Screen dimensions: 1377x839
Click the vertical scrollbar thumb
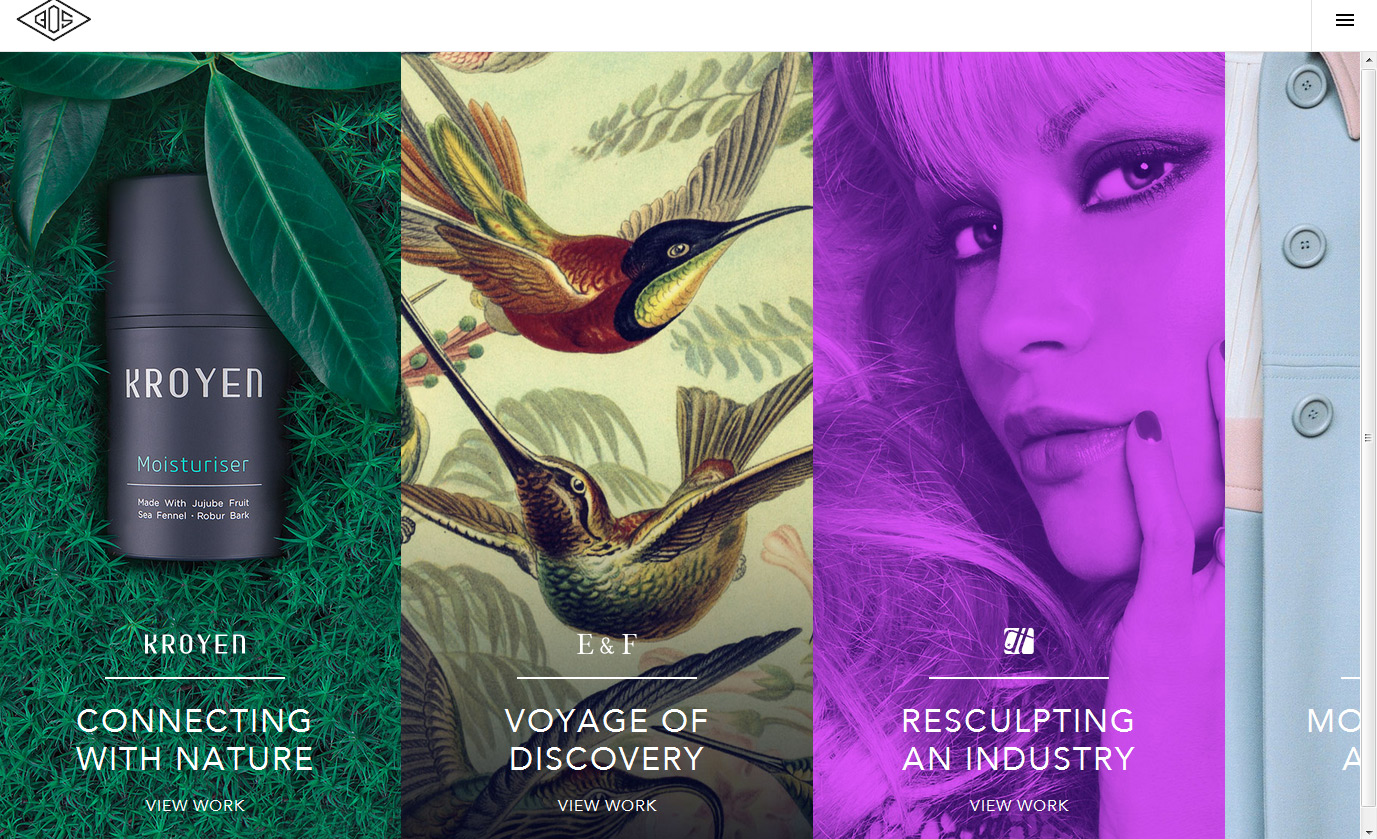tap(1369, 437)
